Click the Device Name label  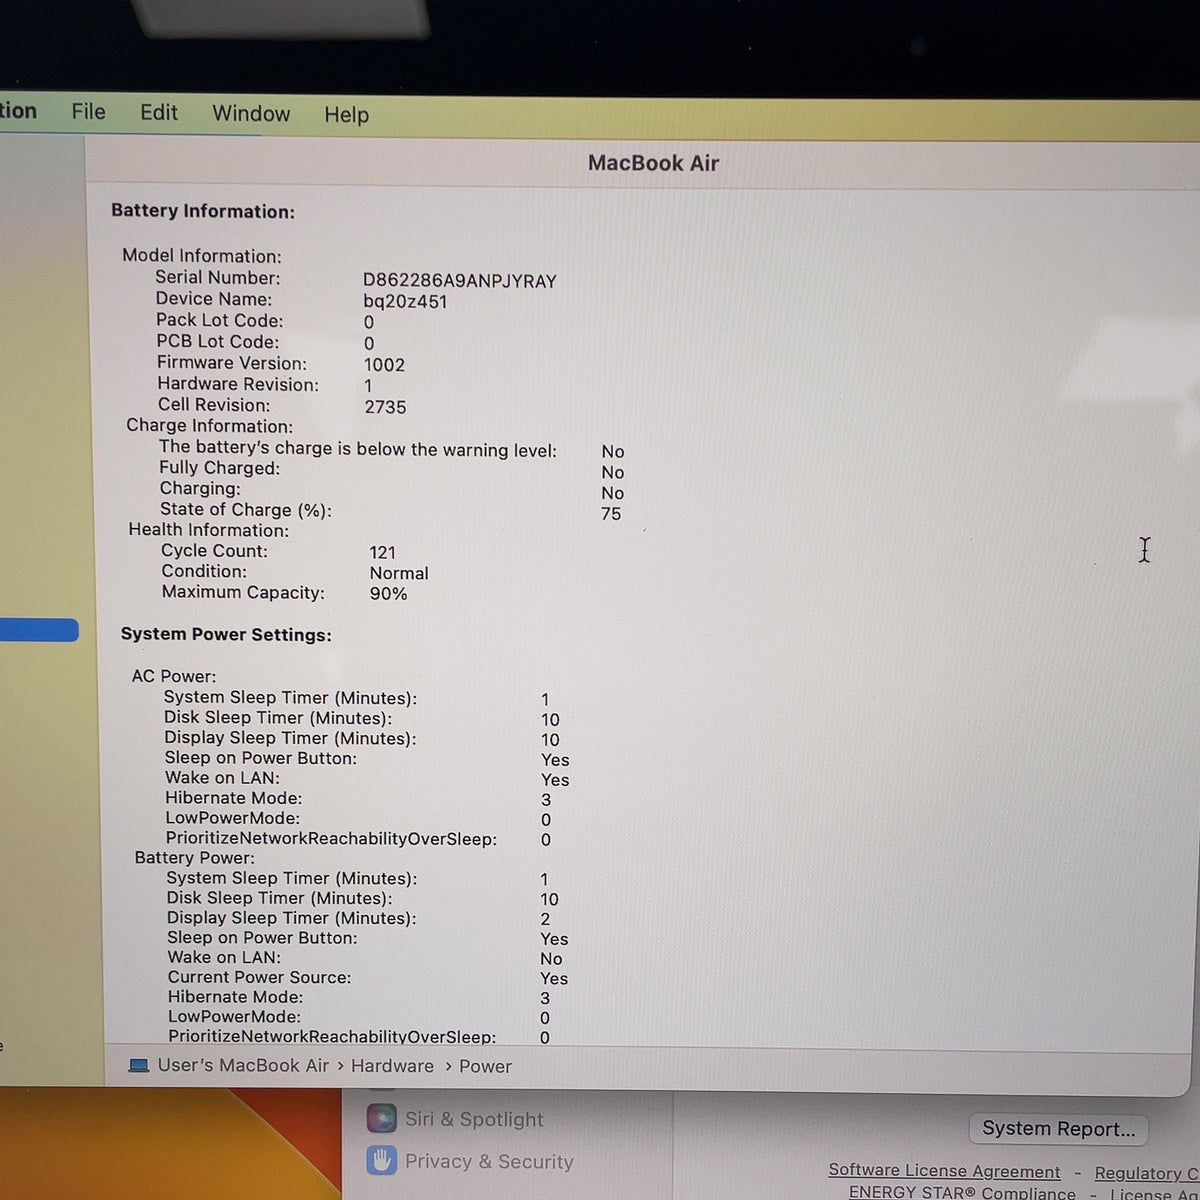pos(213,298)
